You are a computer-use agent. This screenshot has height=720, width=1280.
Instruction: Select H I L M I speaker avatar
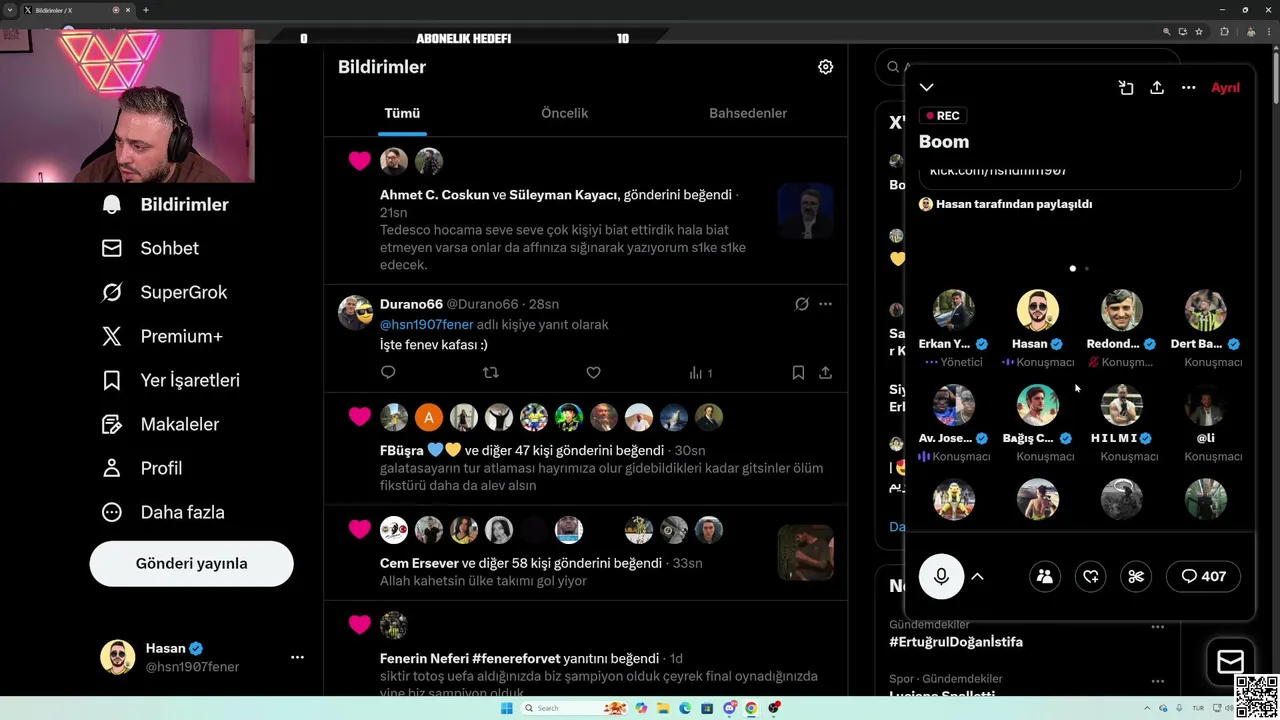tap(1122, 405)
